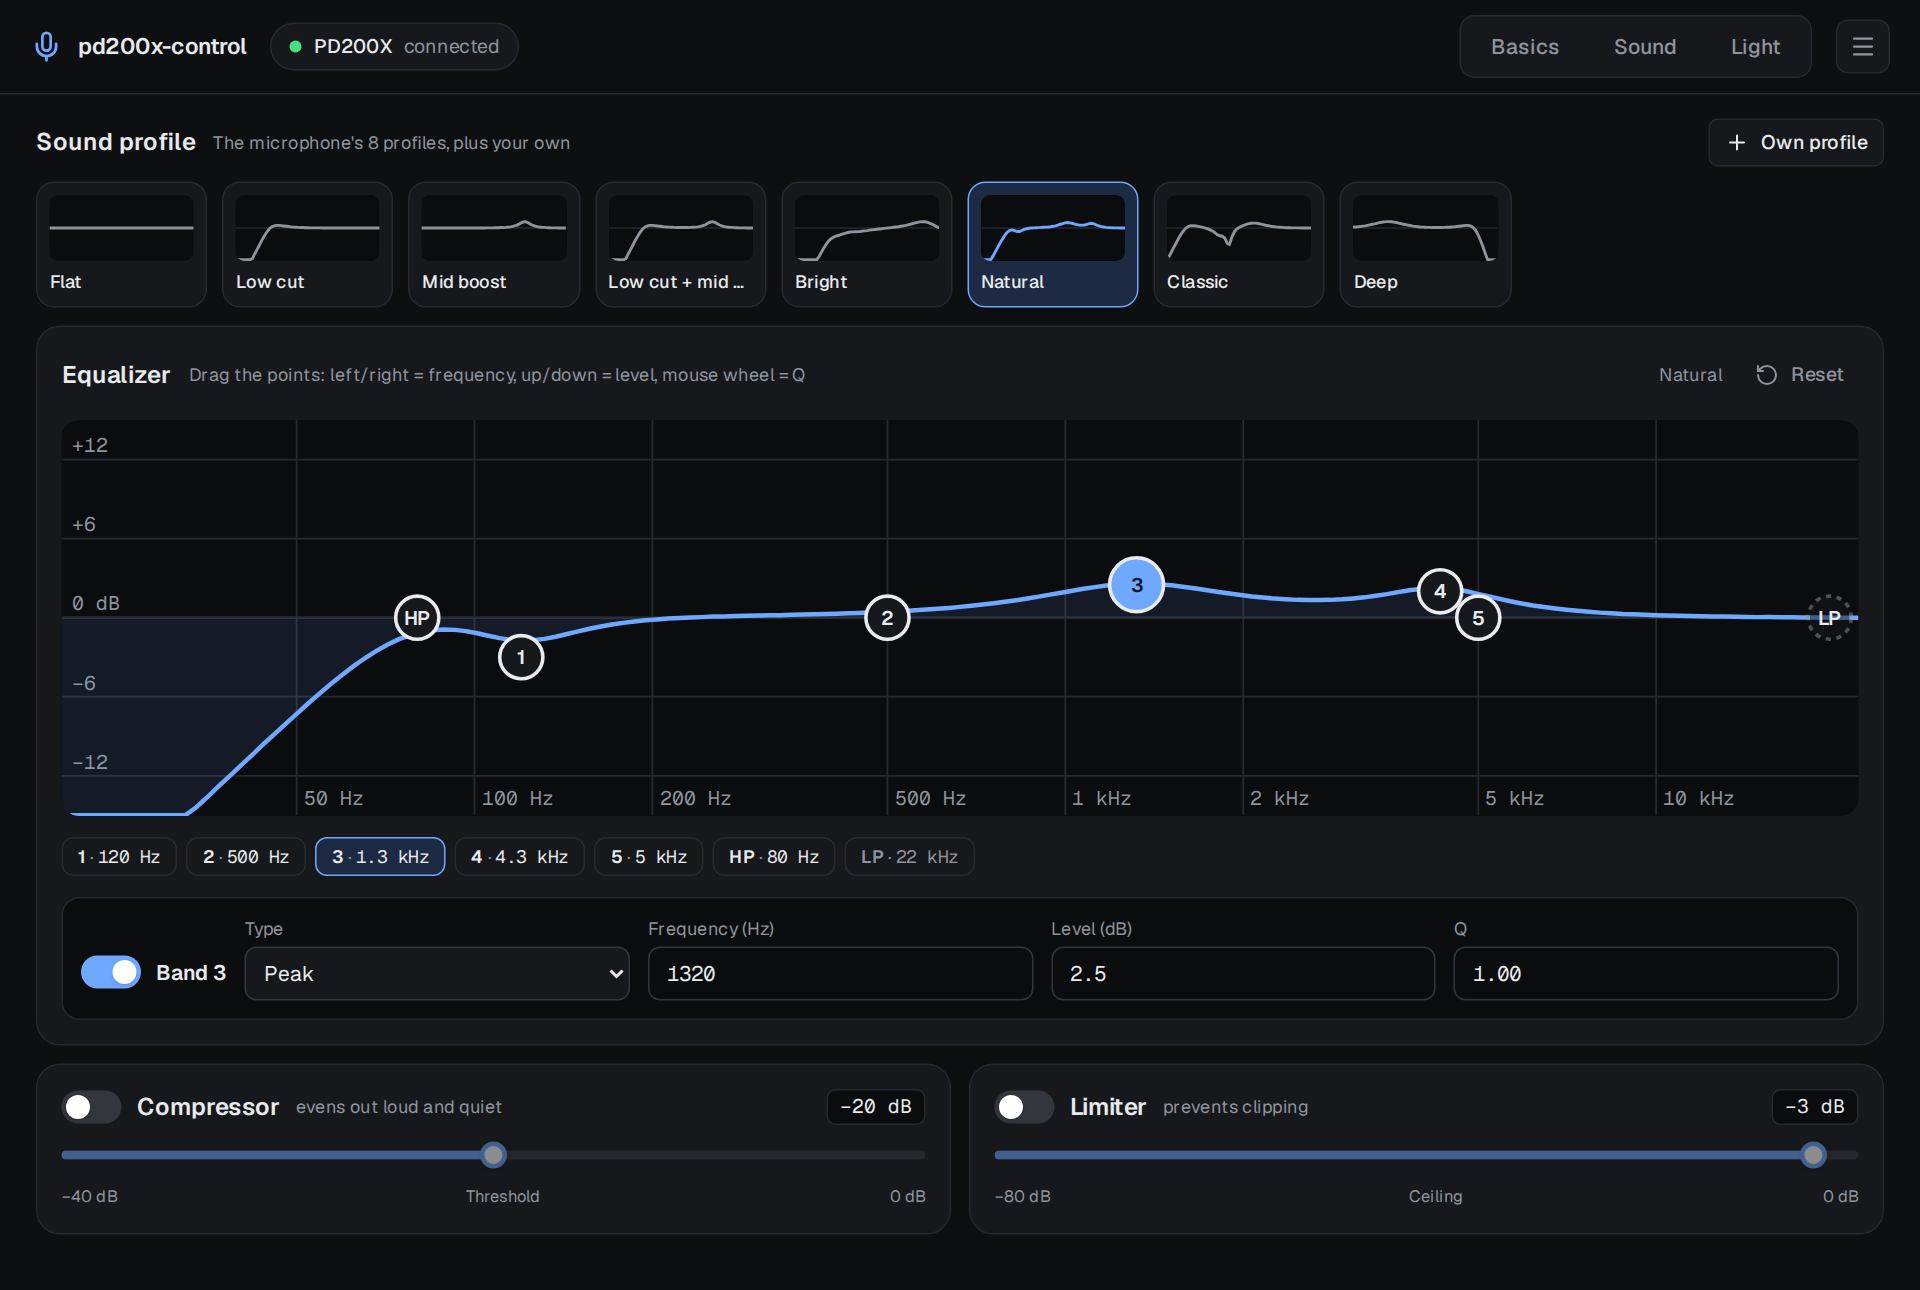
Task: Select band chip 3 · 1.3 kHz
Action: (x=380, y=857)
